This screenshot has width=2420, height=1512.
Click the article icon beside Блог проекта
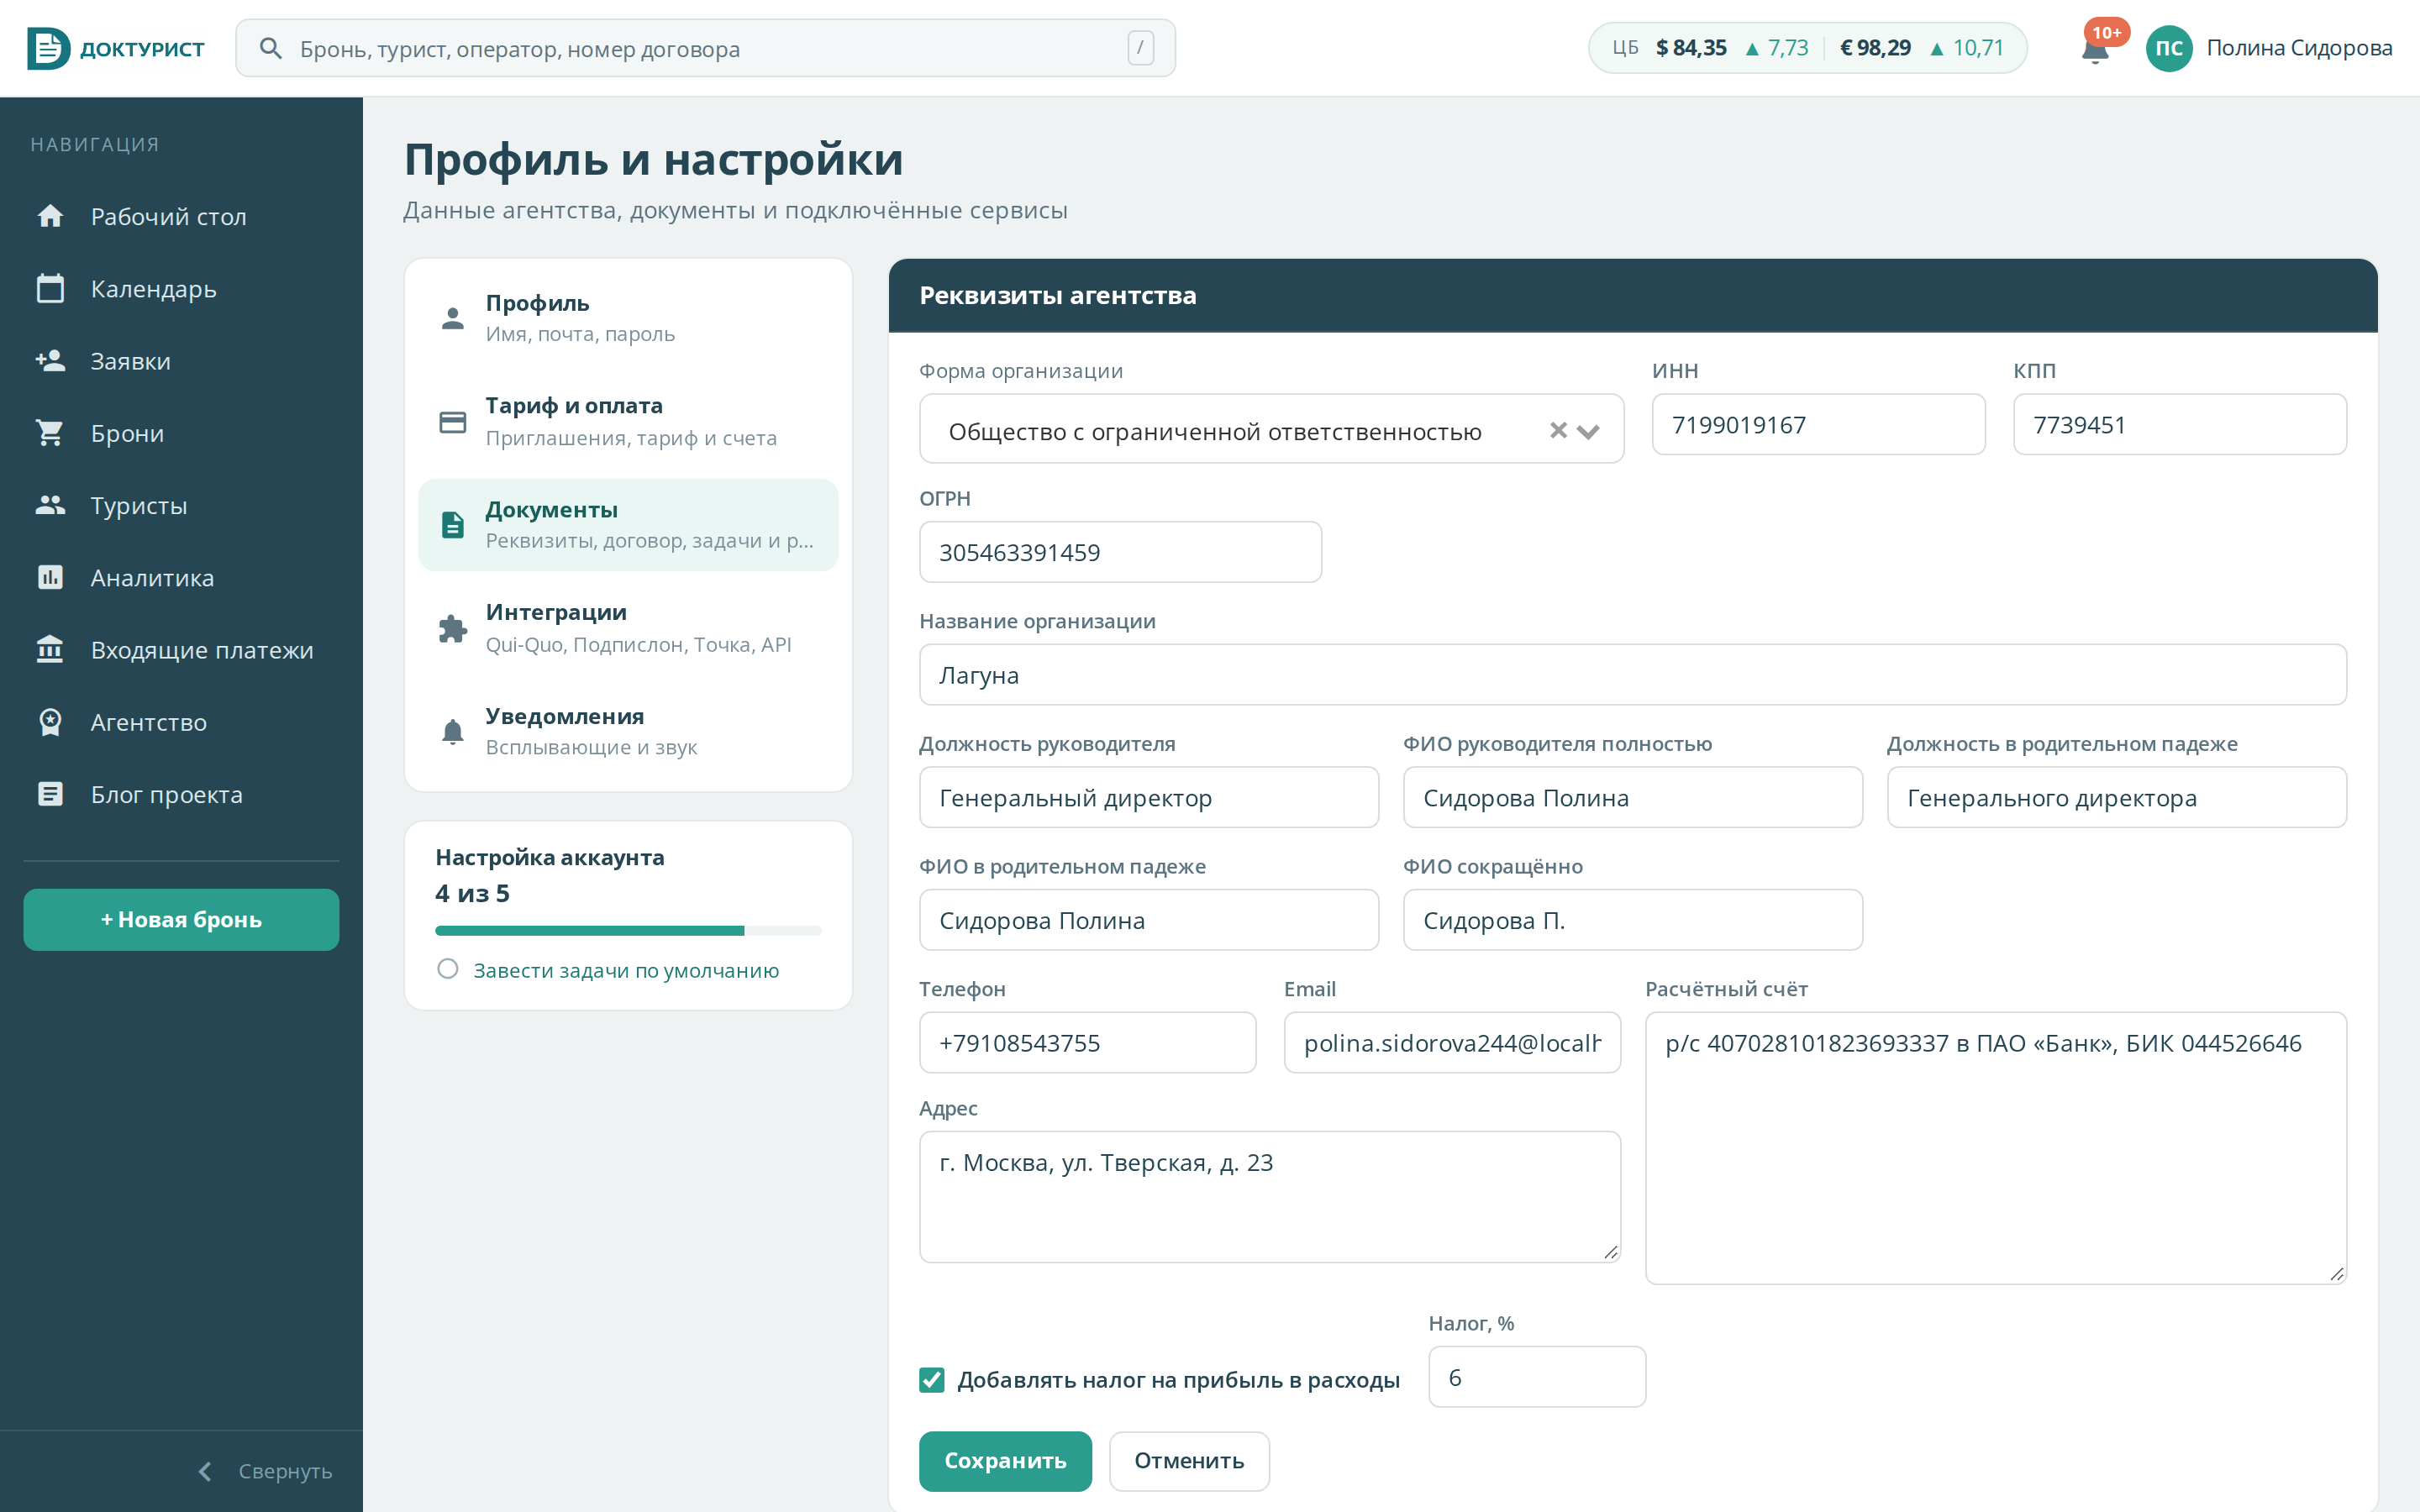pos(50,794)
